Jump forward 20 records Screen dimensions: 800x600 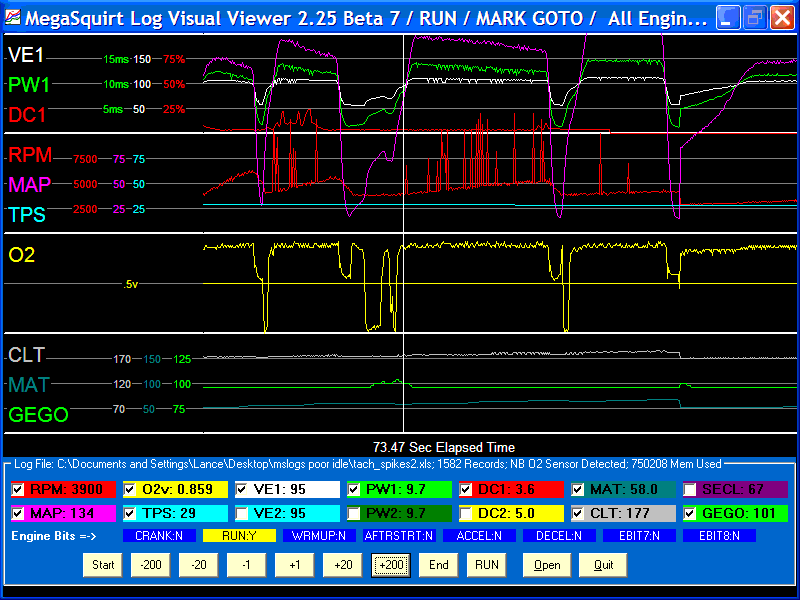[x=342, y=565]
